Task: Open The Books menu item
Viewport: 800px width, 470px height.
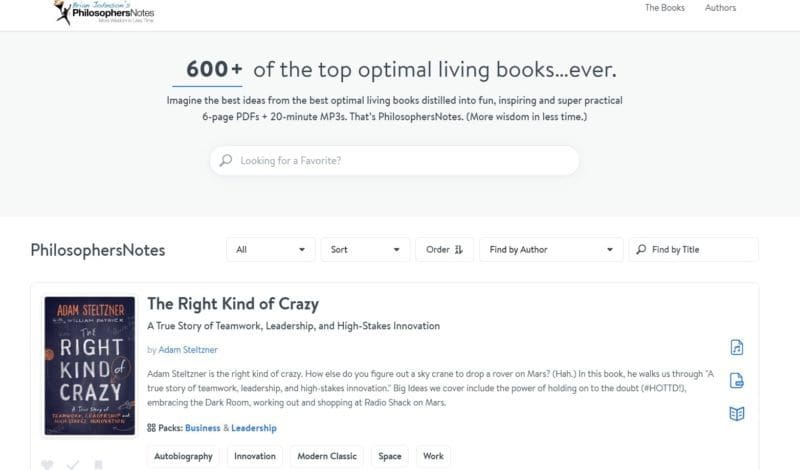Action: tap(664, 8)
